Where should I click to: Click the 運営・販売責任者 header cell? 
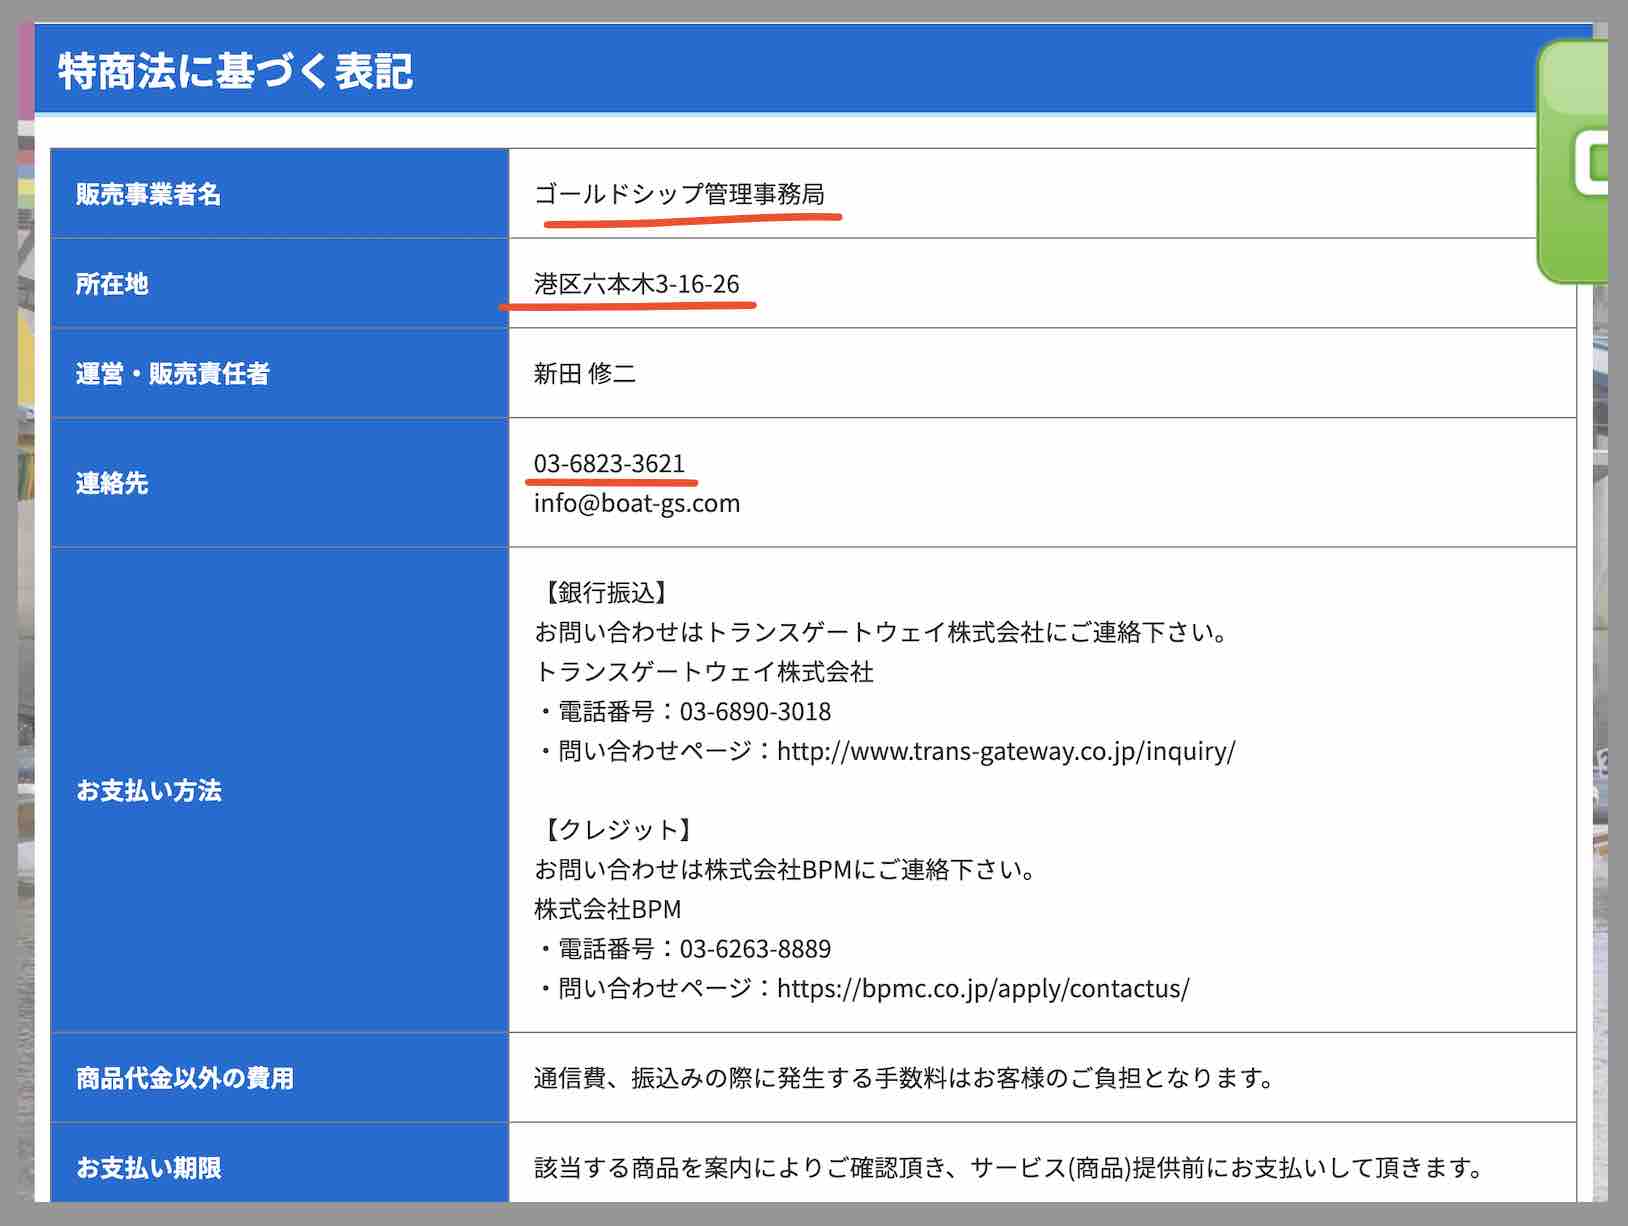(174, 374)
